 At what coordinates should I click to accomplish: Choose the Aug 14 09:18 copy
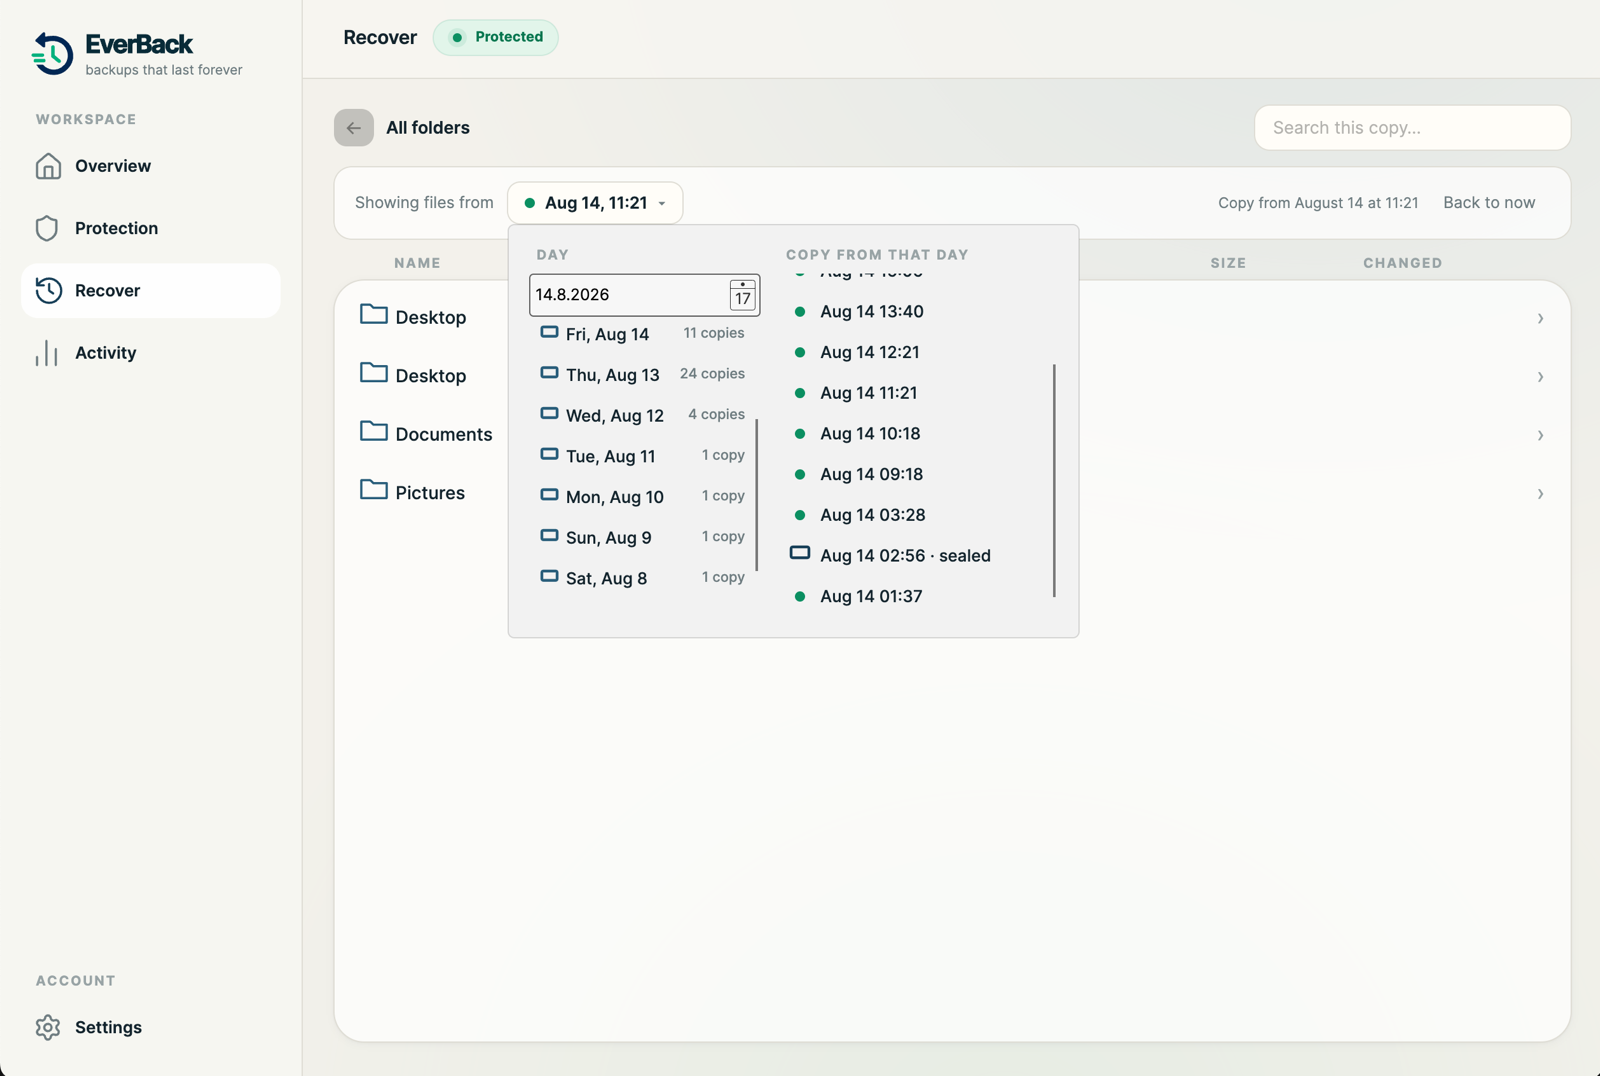point(915,474)
